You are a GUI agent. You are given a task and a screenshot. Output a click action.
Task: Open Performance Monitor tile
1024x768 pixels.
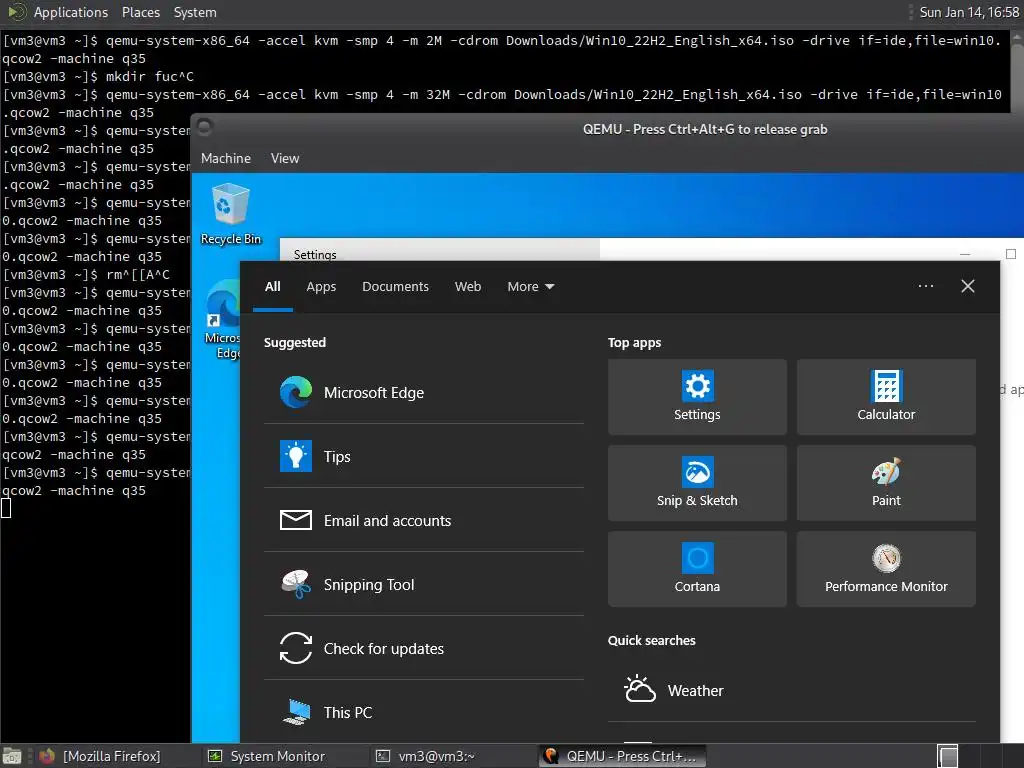tap(886, 569)
